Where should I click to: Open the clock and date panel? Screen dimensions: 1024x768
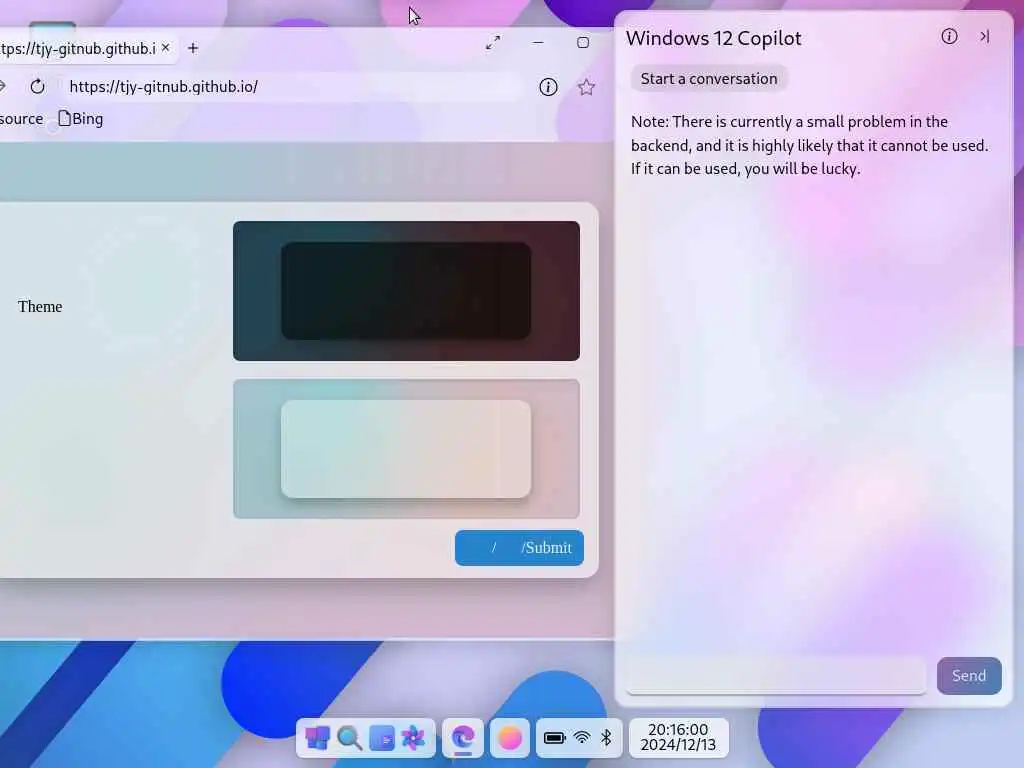tap(679, 737)
